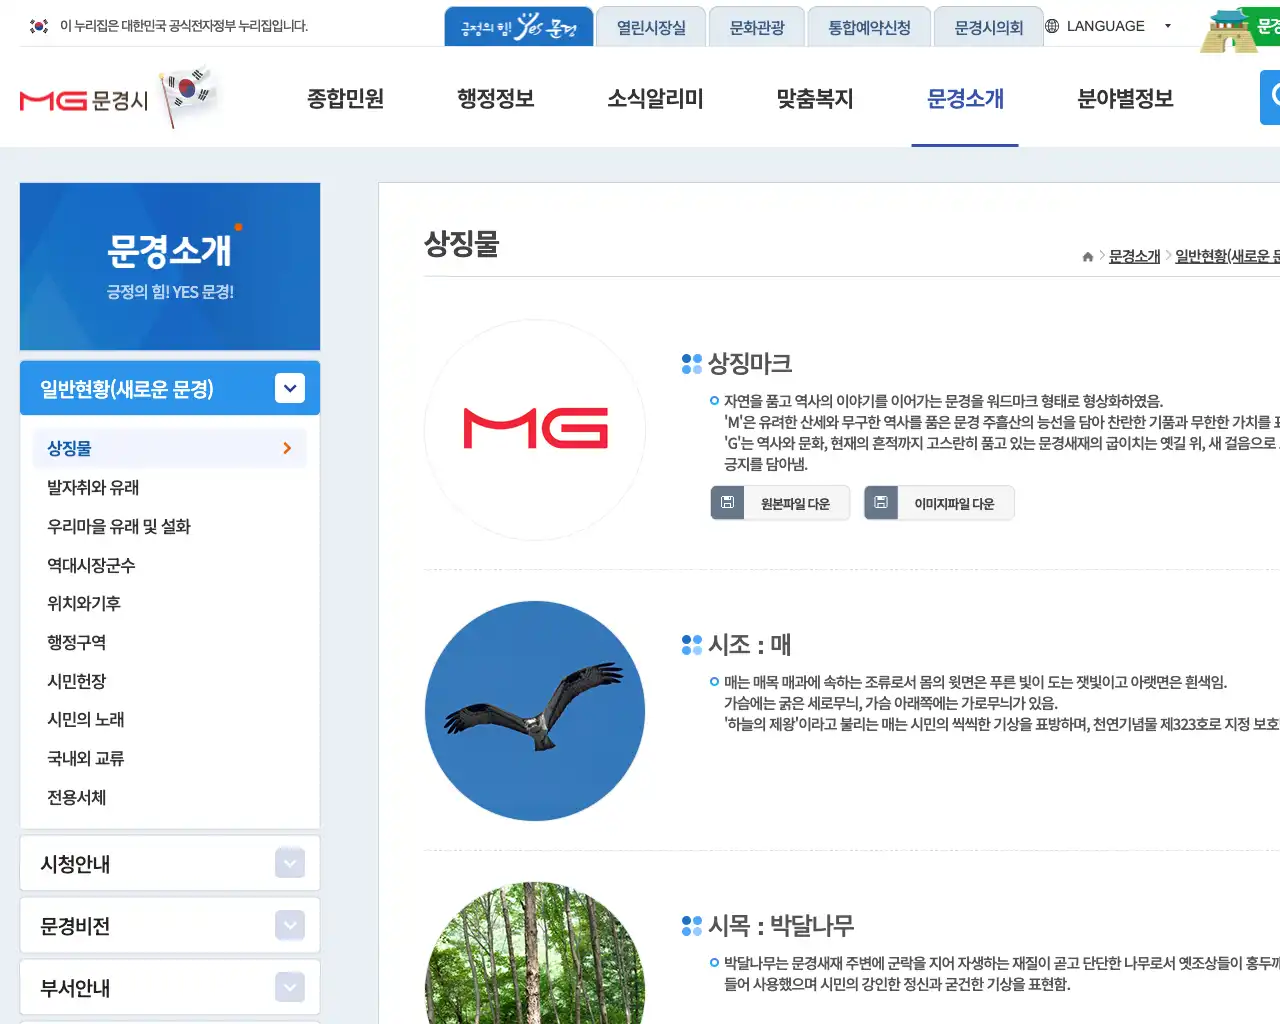1280x1024 pixels.
Task: Expand the 시청안내 sidebar section
Action: click(290, 863)
